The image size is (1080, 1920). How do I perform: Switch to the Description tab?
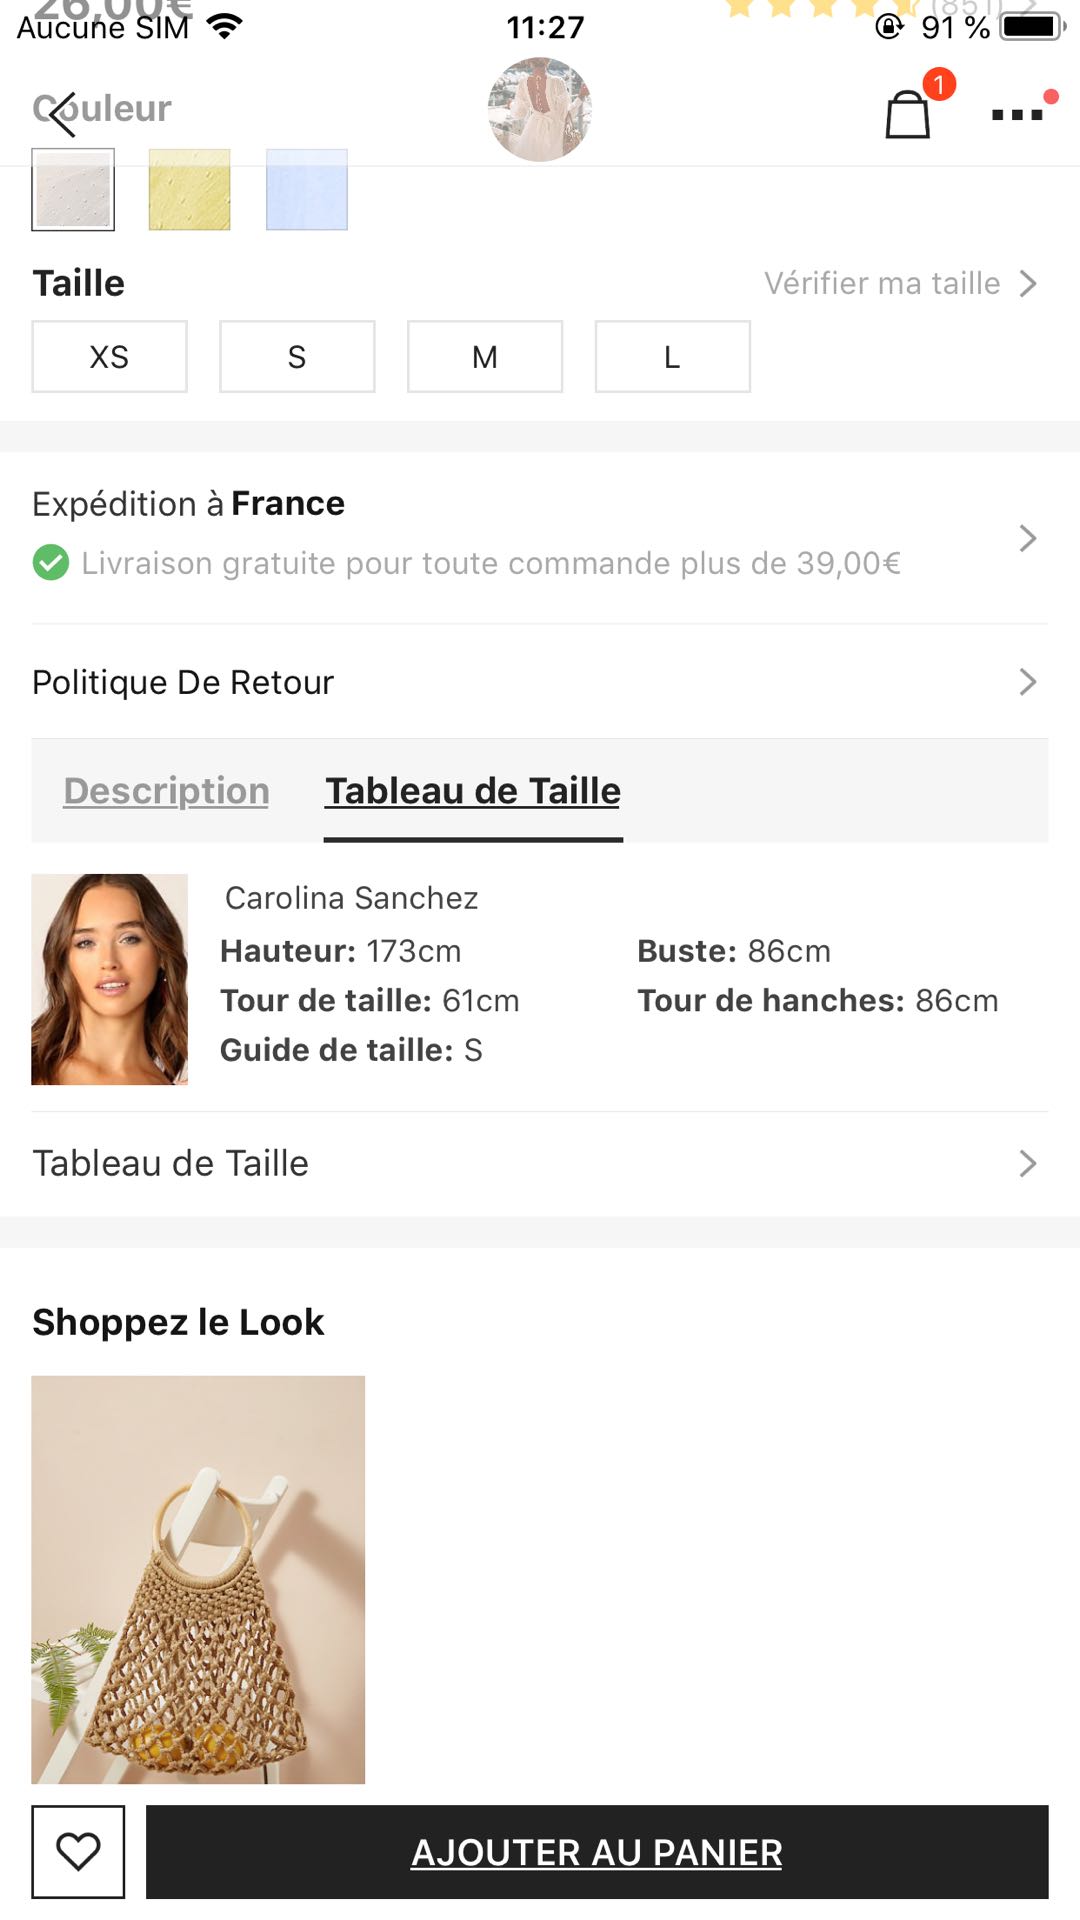[167, 791]
